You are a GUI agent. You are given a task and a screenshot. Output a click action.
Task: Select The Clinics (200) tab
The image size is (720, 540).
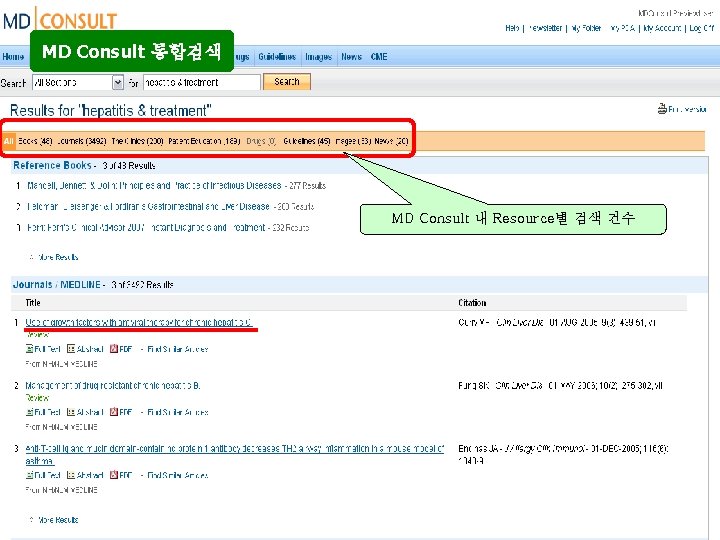tap(137, 141)
